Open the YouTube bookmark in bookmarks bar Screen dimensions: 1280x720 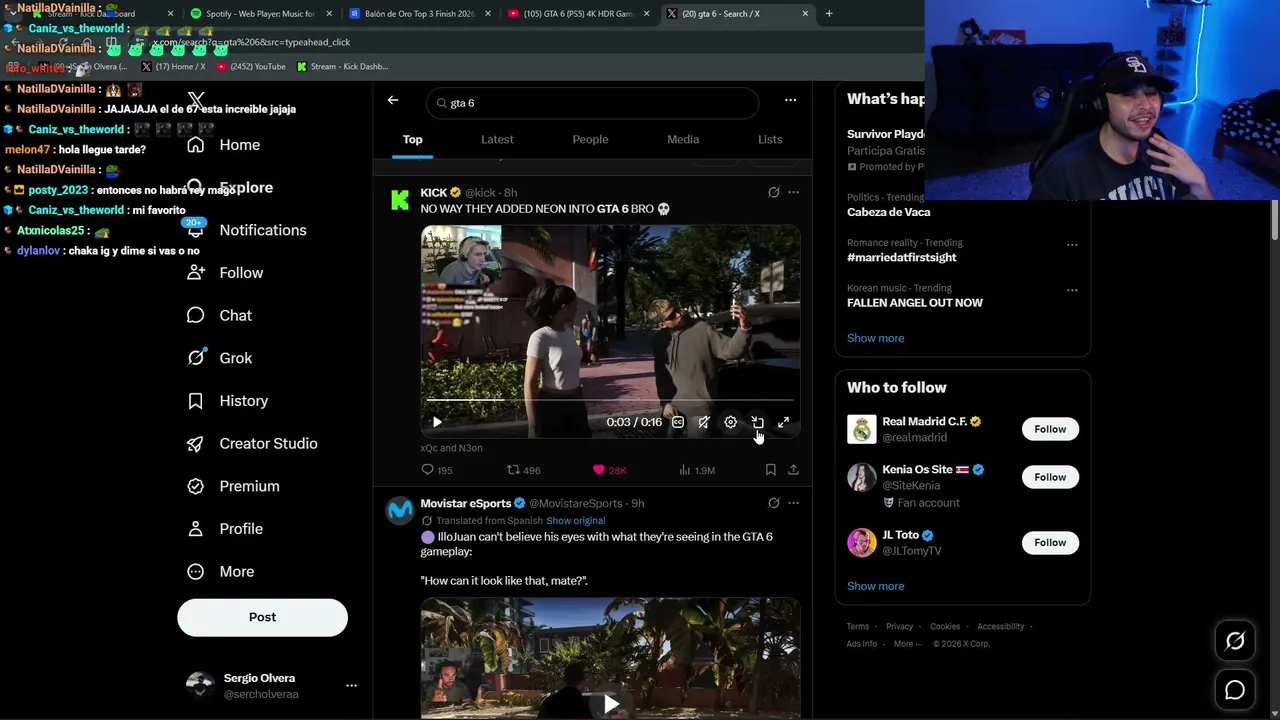click(x=251, y=67)
